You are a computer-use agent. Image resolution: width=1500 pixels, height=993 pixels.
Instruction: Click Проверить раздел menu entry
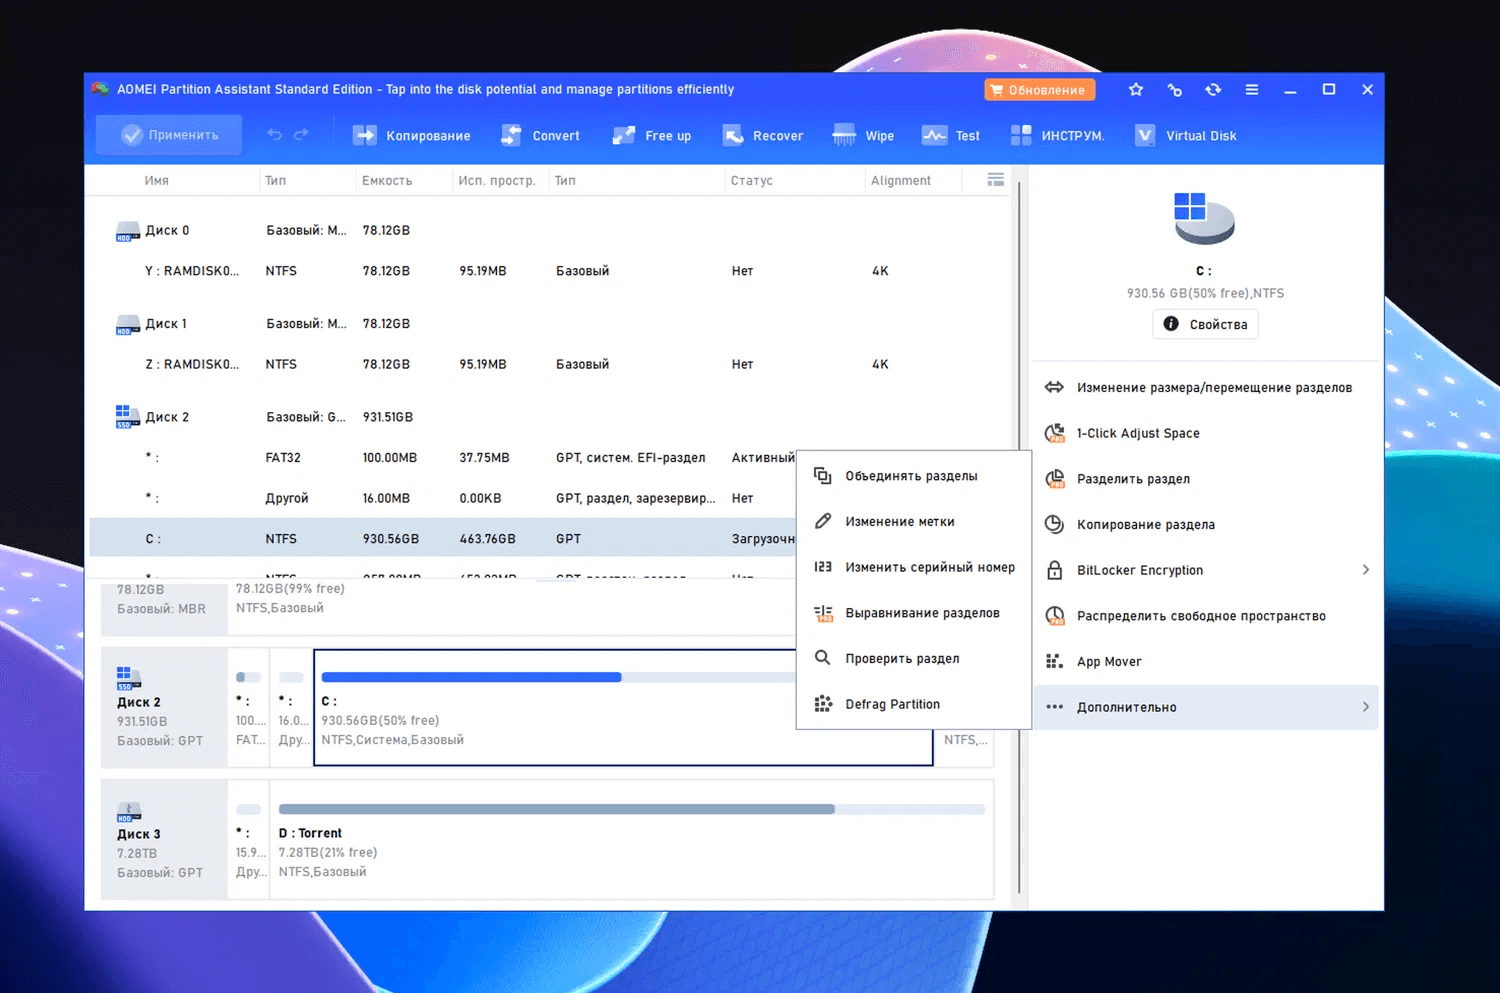coord(902,658)
